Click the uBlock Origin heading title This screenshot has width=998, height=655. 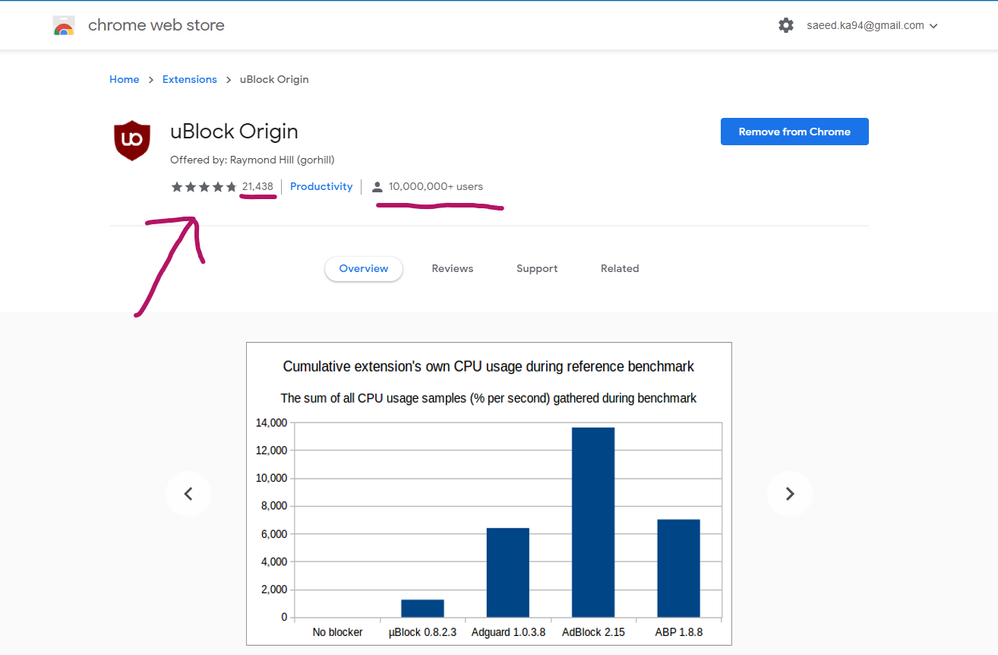pos(234,131)
